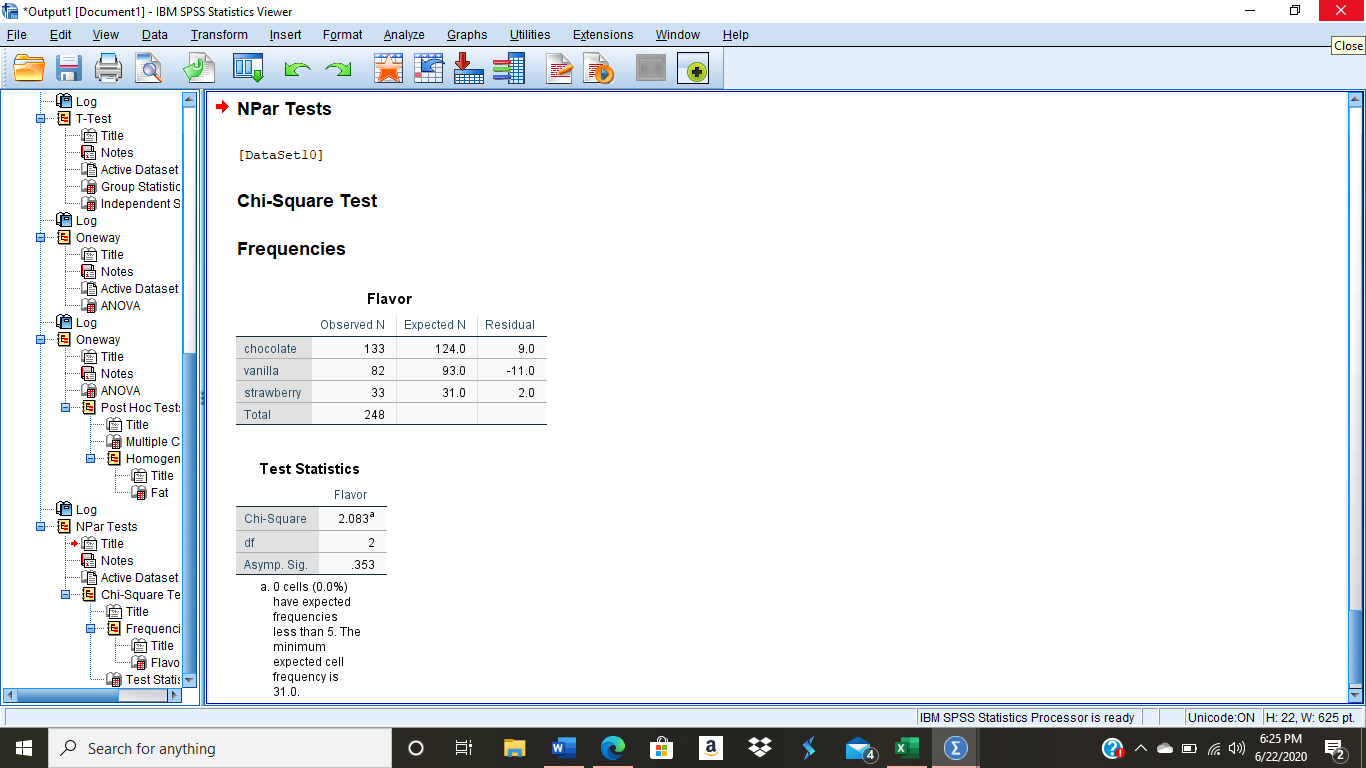This screenshot has width=1366, height=768.
Task: Select the Test Statistics item in outline
Action: pyautogui.click(x=152, y=680)
